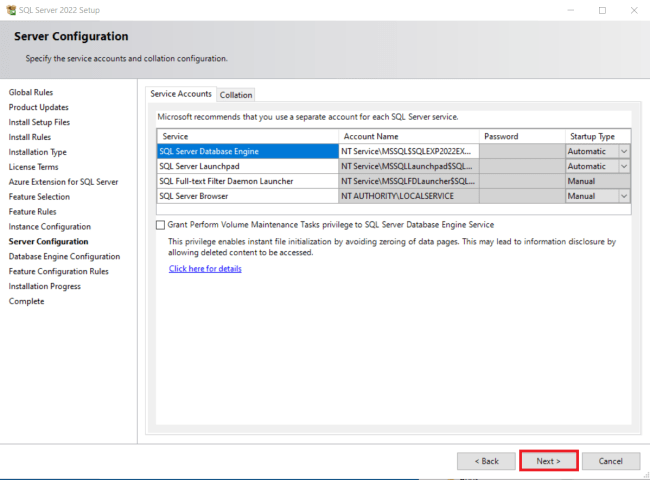Screen dimensions: 650x480
Task: Select the SQL Server Launchpad service row
Action: point(248,166)
